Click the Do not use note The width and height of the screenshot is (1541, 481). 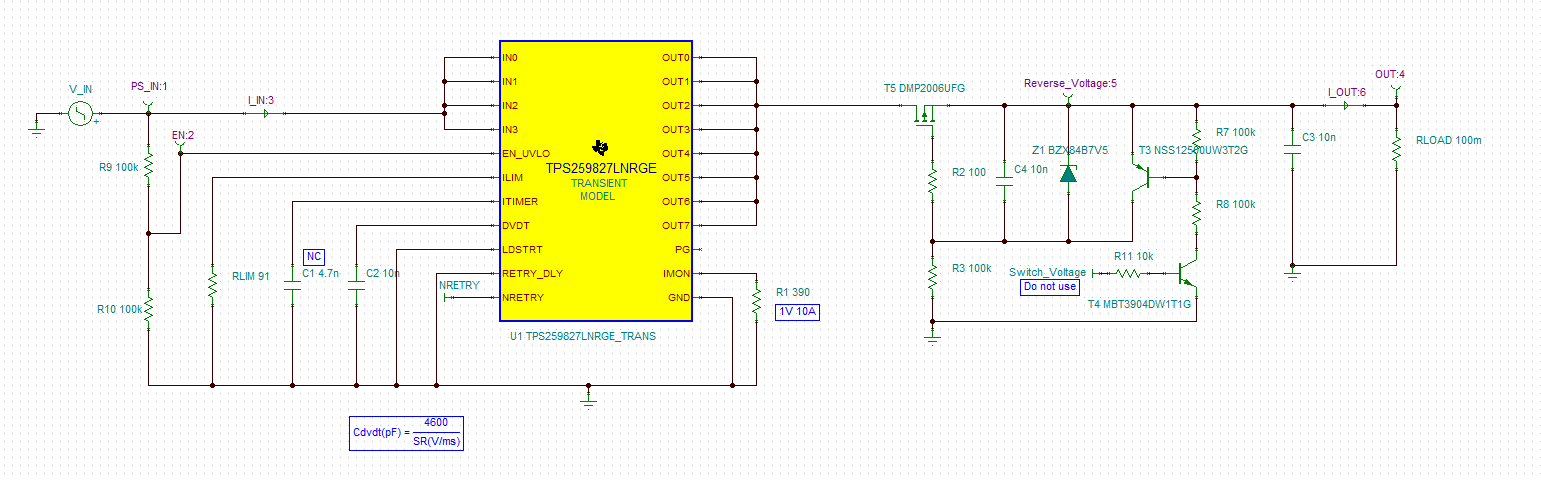point(1049,287)
